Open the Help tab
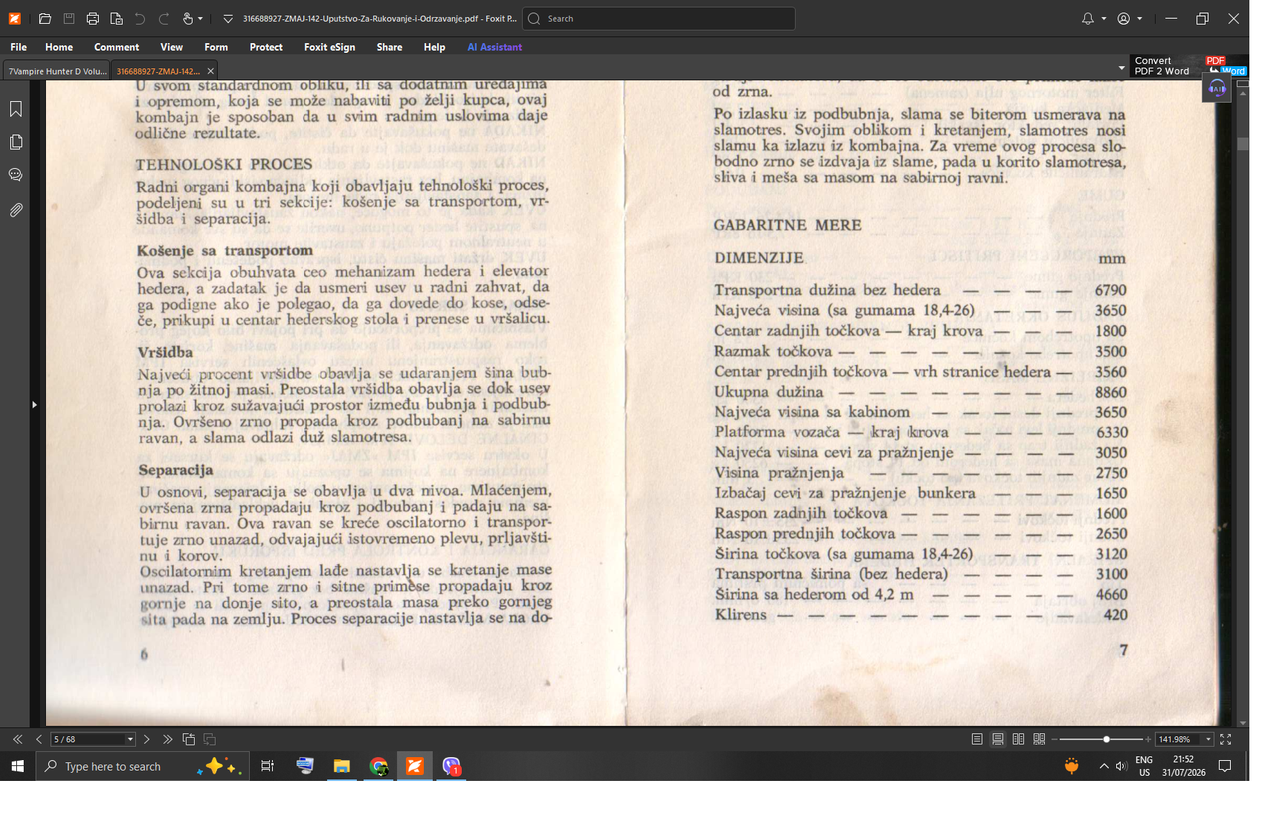The width and height of the screenshot is (1279, 833). click(434, 47)
